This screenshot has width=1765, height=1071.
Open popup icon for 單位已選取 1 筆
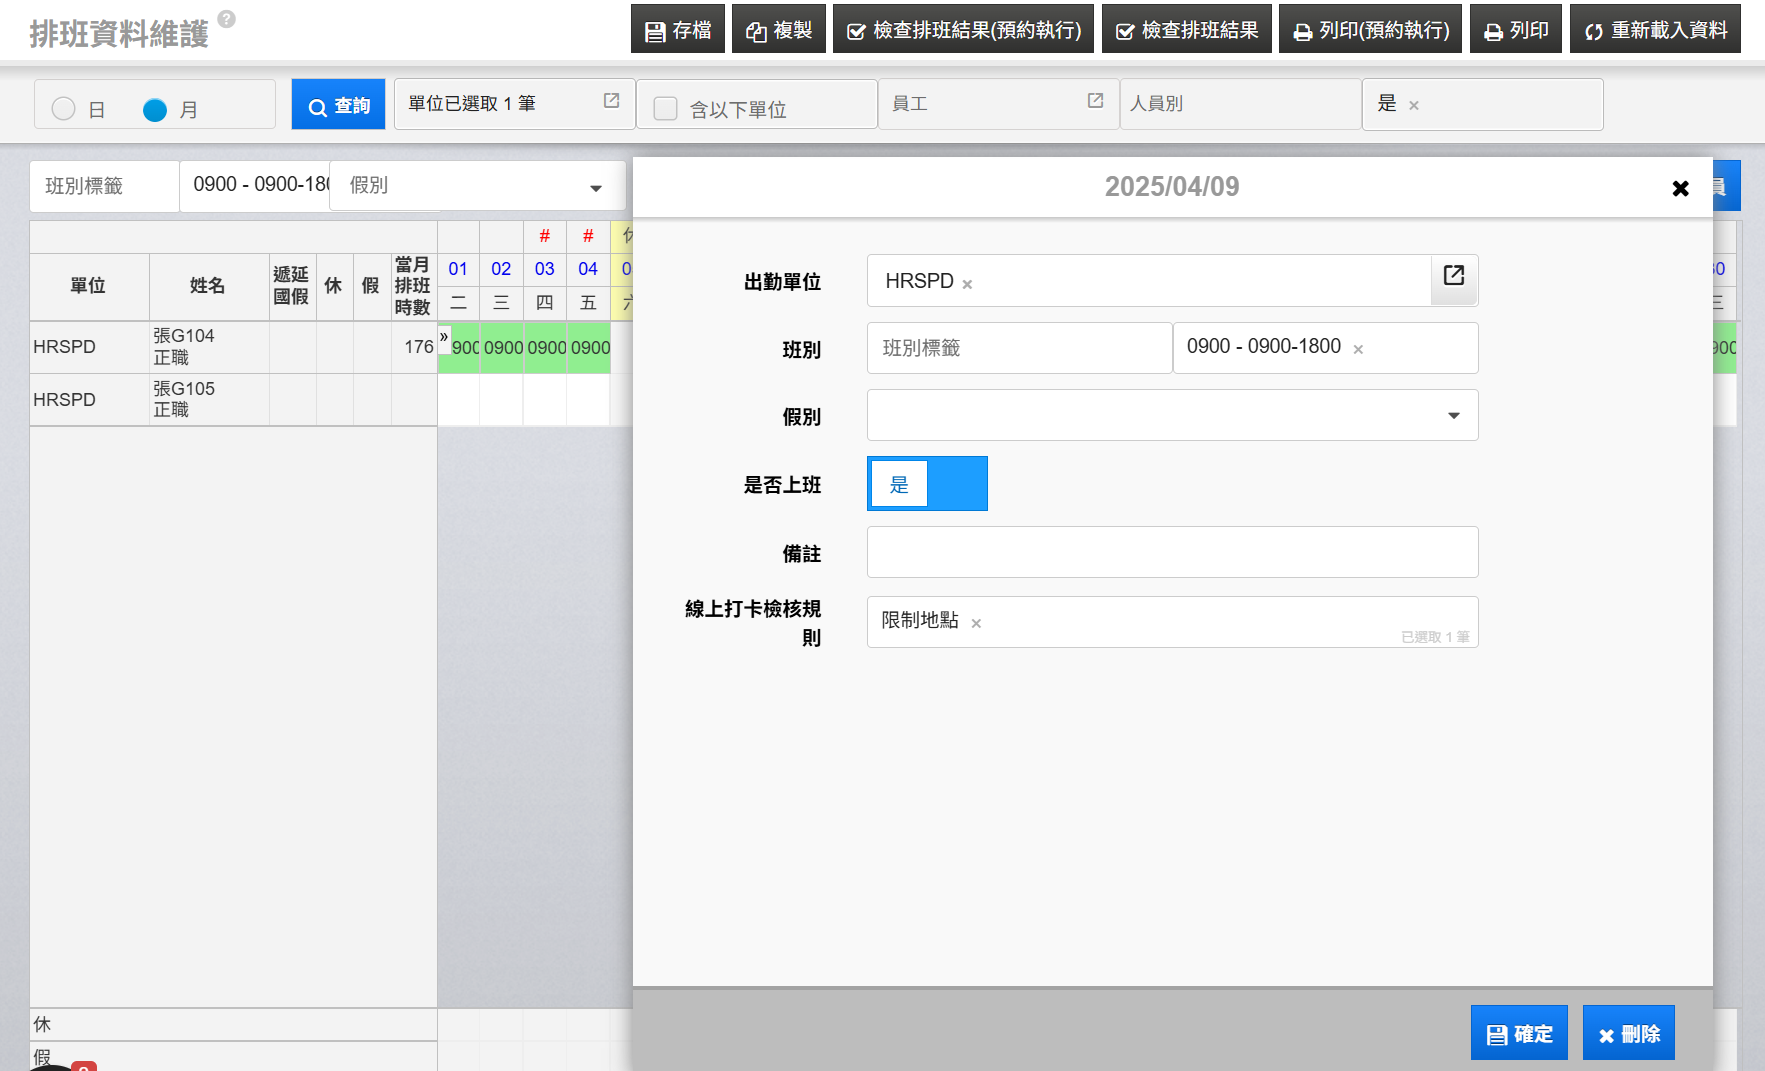pos(611,101)
